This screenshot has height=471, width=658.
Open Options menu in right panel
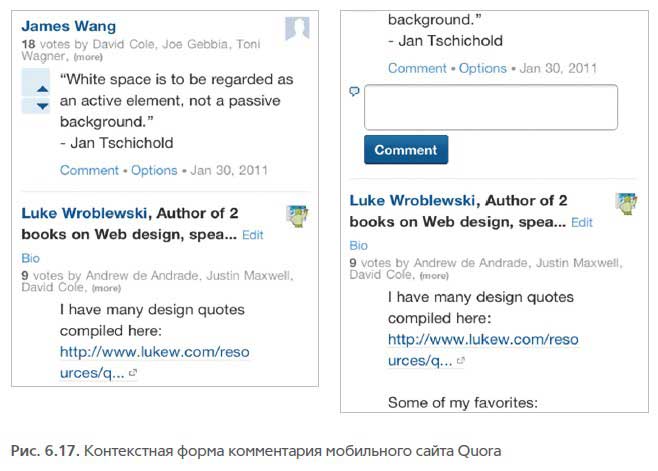click(x=483, y=68)
